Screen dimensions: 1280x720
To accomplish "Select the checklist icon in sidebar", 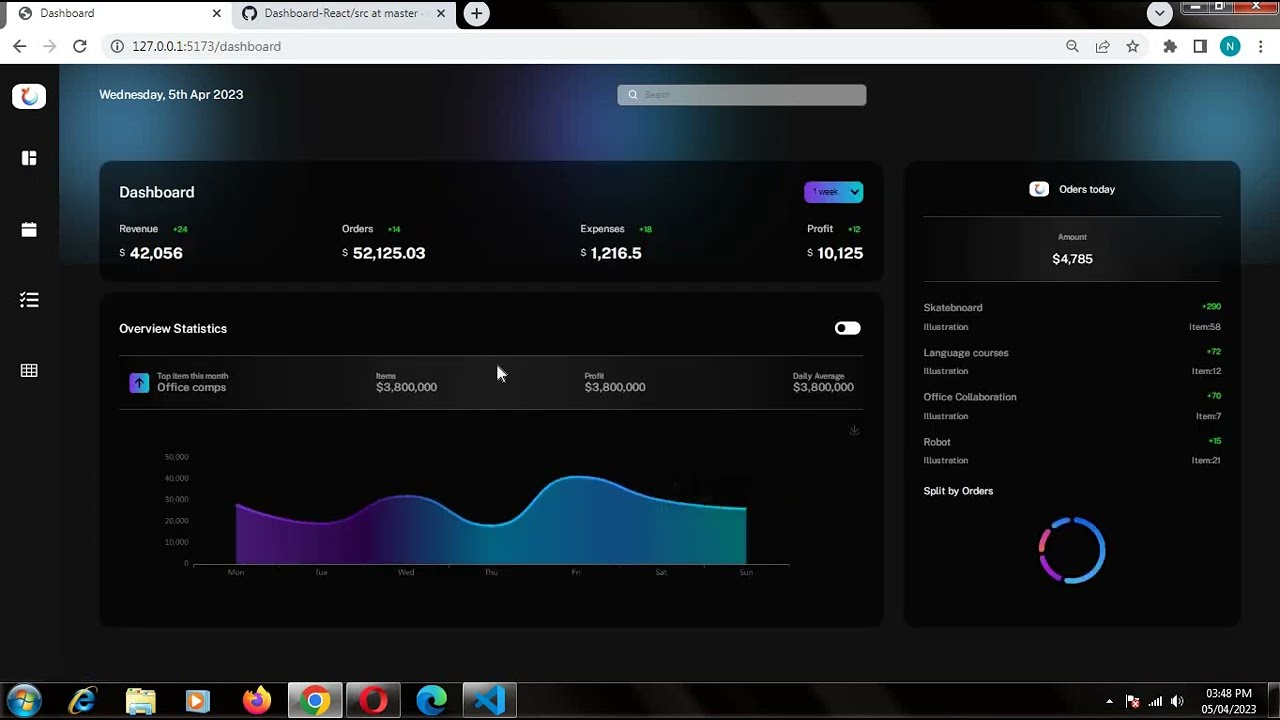I will (29, 299).
